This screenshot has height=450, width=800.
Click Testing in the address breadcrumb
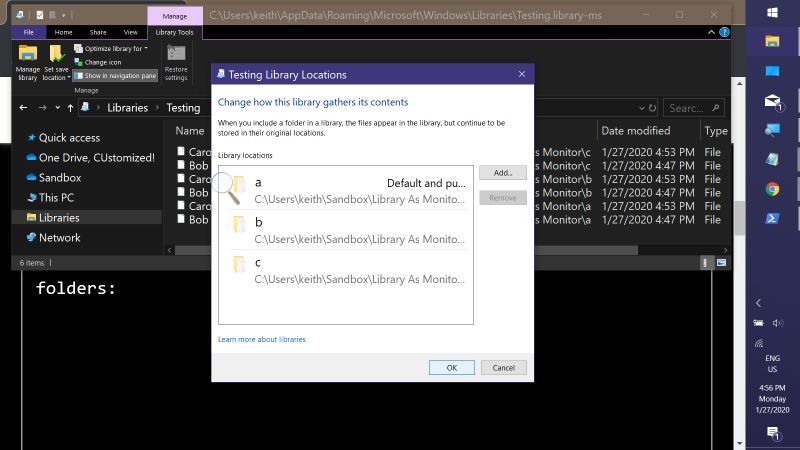[x=183, y=108]
